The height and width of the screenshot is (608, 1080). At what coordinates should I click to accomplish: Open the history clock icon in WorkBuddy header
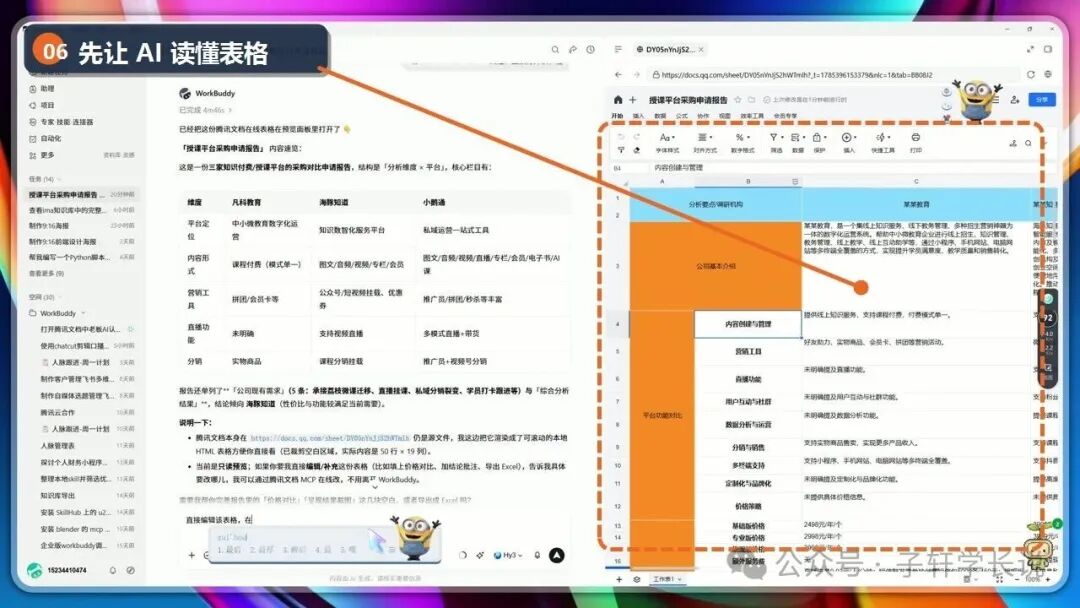pos(590,50)
